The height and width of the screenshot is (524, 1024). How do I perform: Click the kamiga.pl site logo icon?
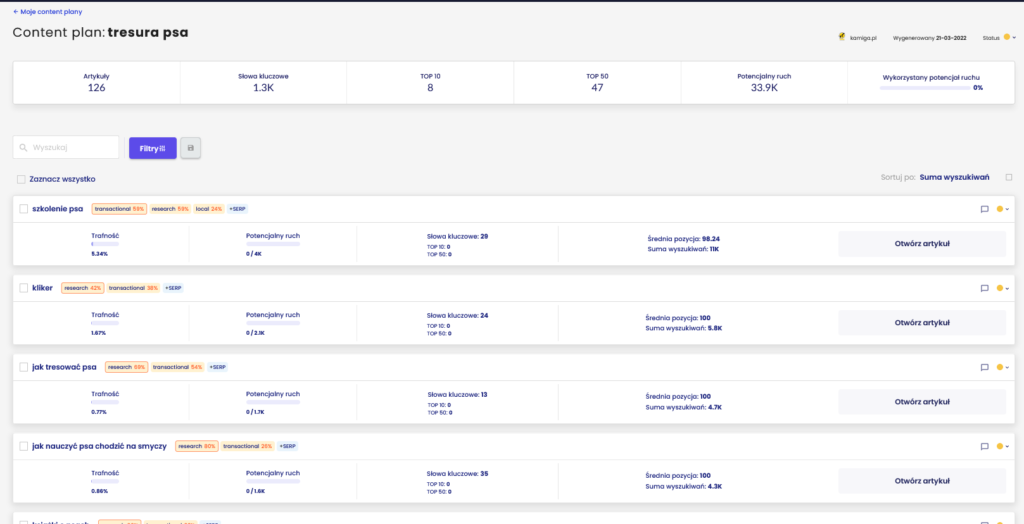842,37
